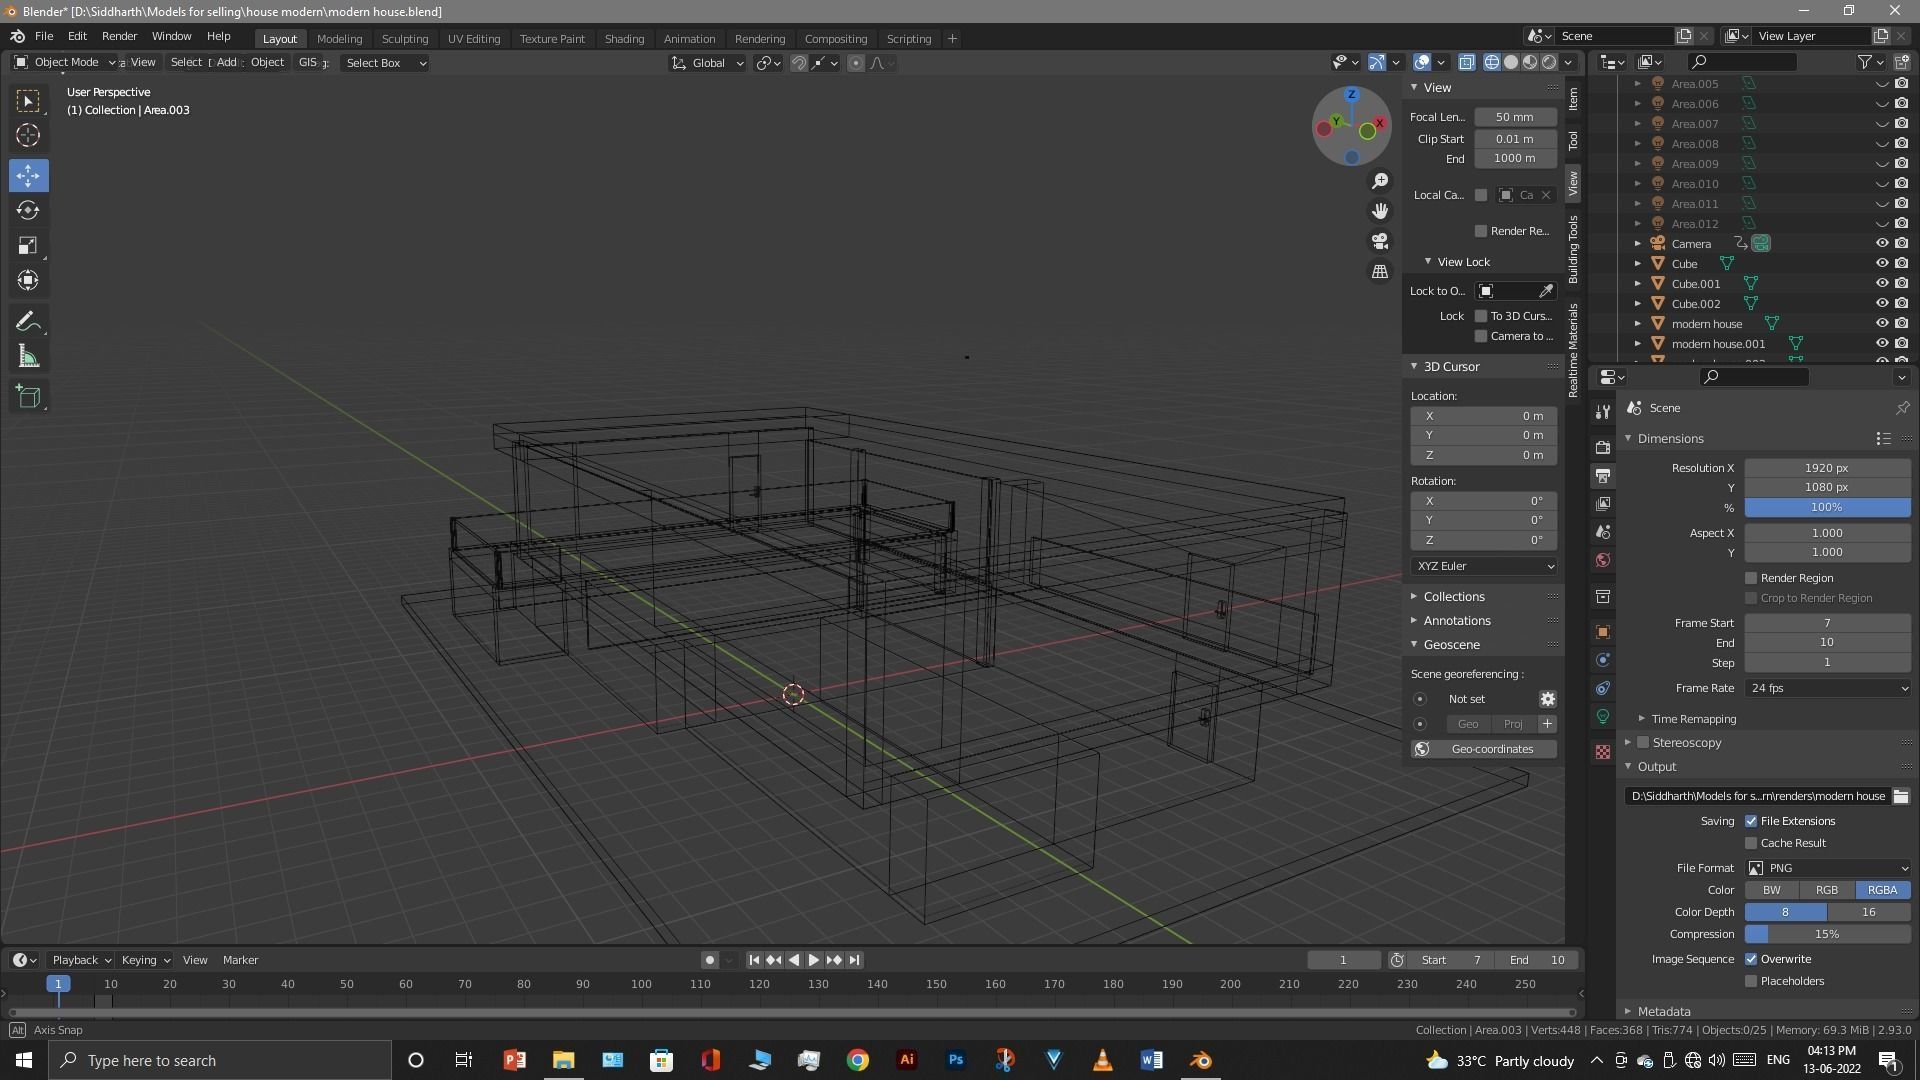The image size is (1920, 1080).
Task: Select the Measure tool
Action: click(x=28, y=357)
